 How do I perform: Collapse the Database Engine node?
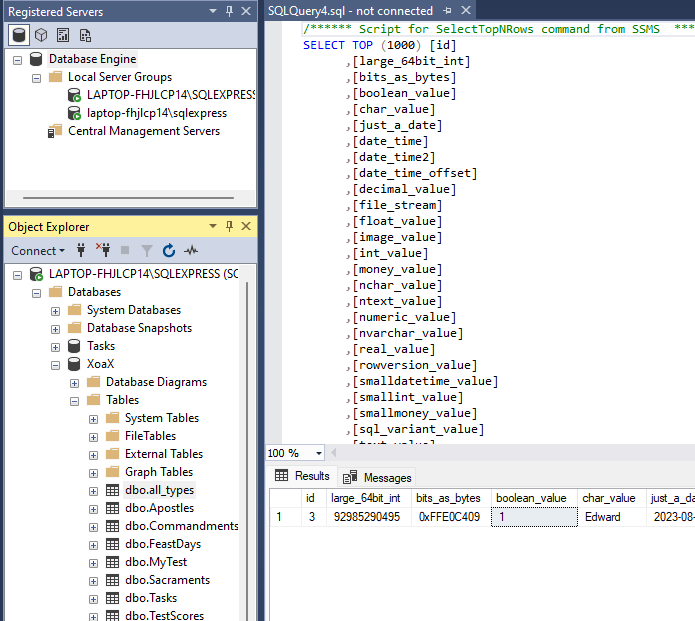(x=17, y=60)
